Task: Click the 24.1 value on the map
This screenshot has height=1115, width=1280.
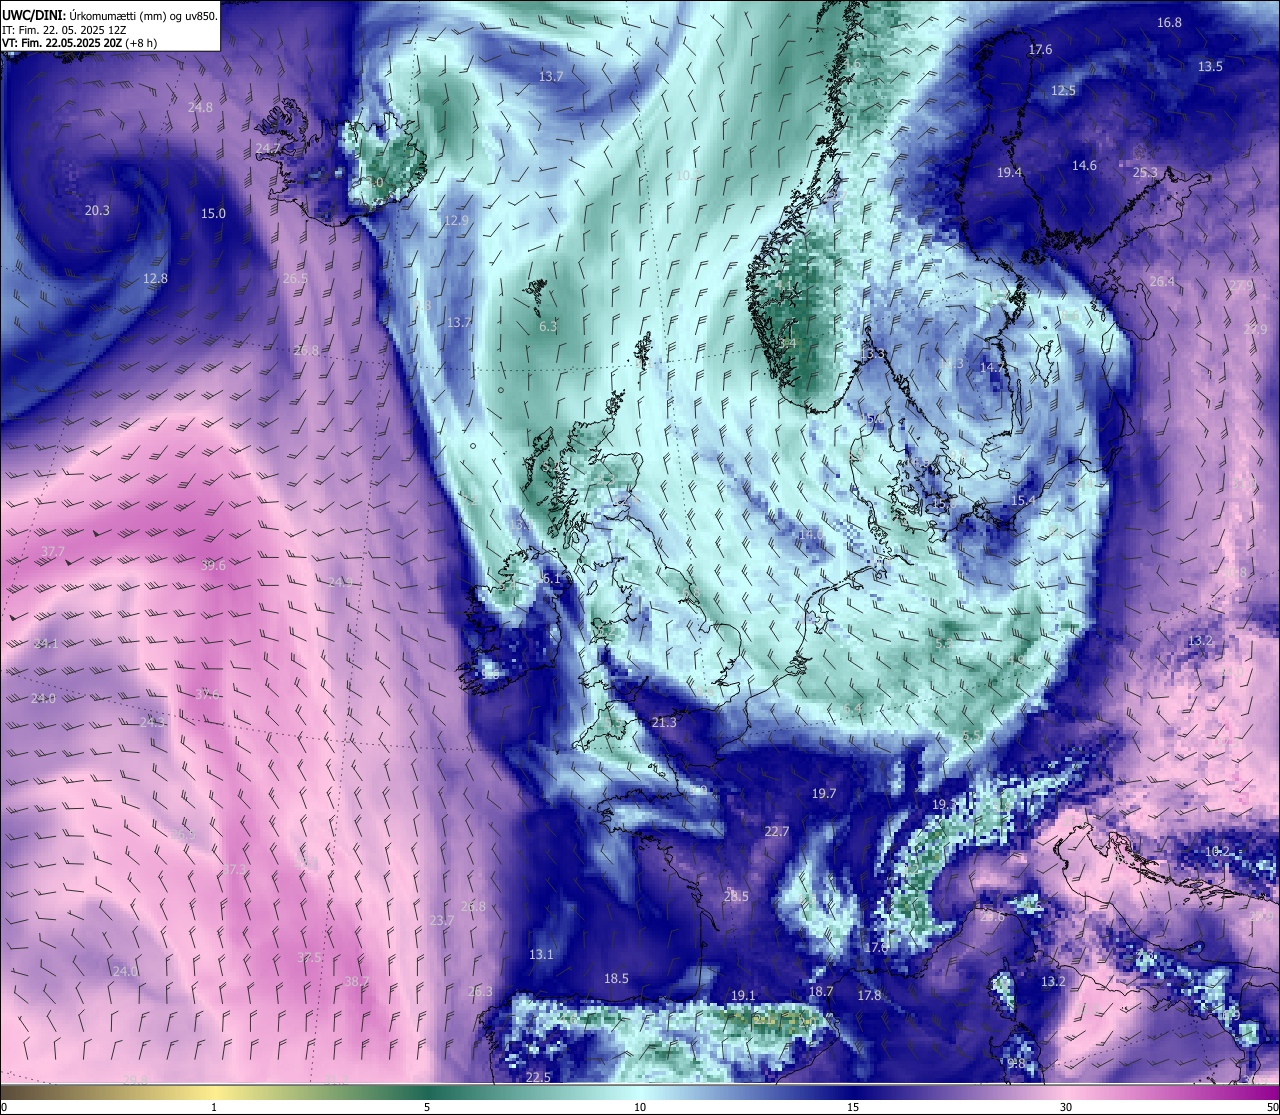Action: 45,644
